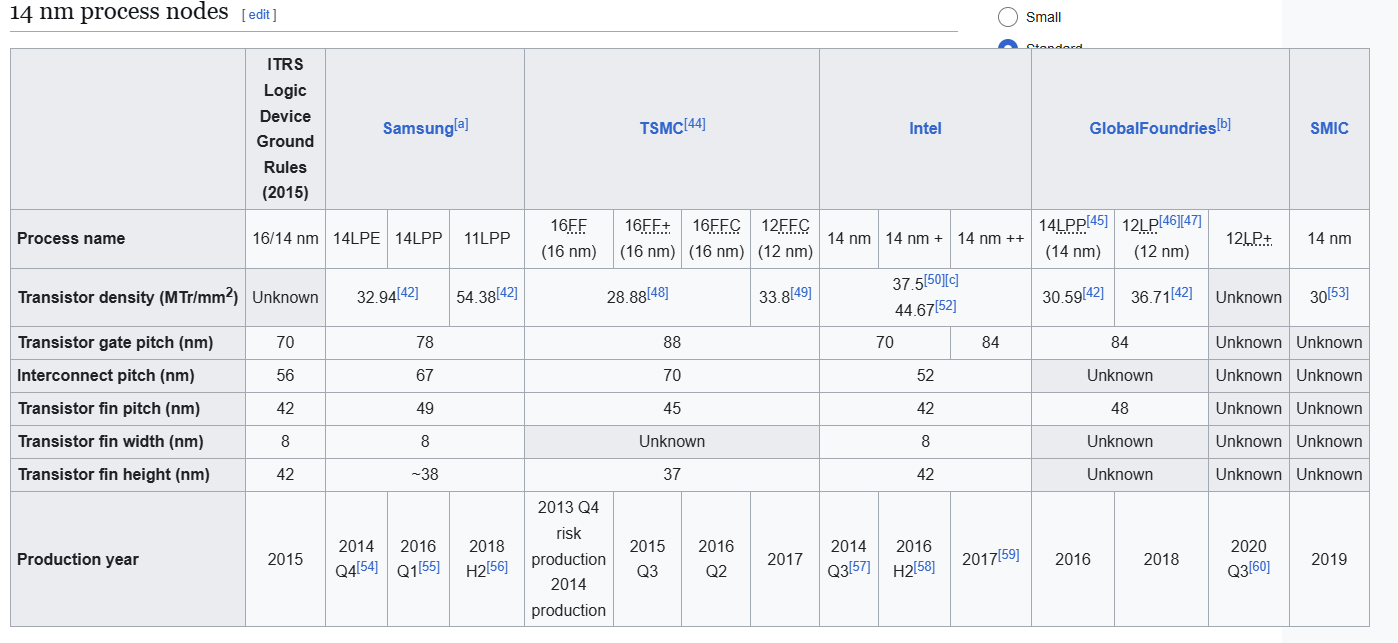This screenshot has width=1398, height=643.
Task: Click the ITRS Logic Device Ground Rules header
Action: 285,129
